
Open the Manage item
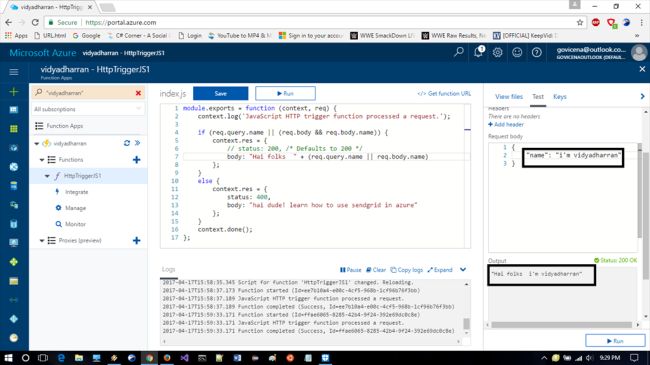75,208
